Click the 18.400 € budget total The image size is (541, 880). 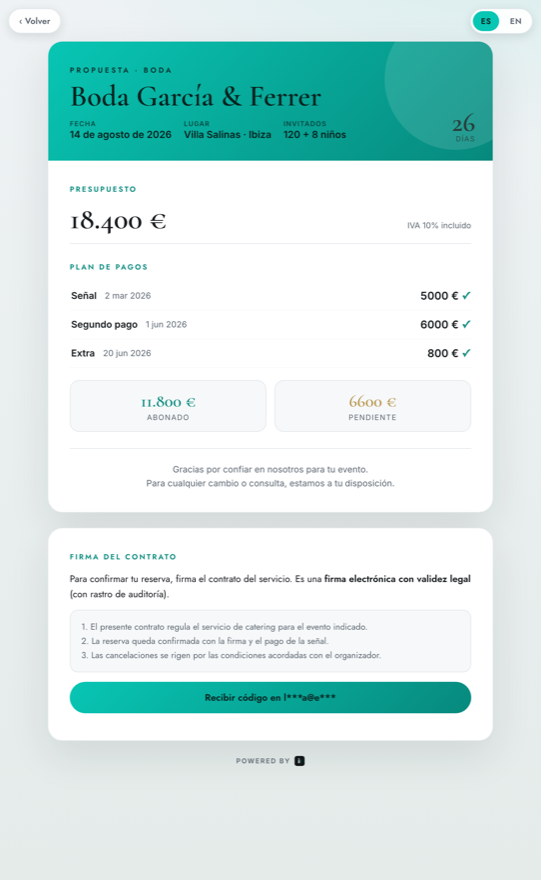(118, 221)
